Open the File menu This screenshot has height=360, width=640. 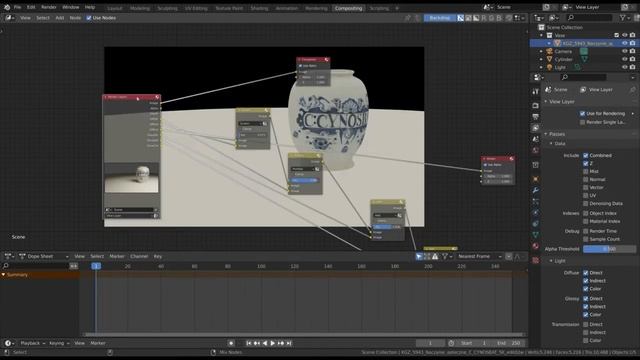(x=18, y=7)
